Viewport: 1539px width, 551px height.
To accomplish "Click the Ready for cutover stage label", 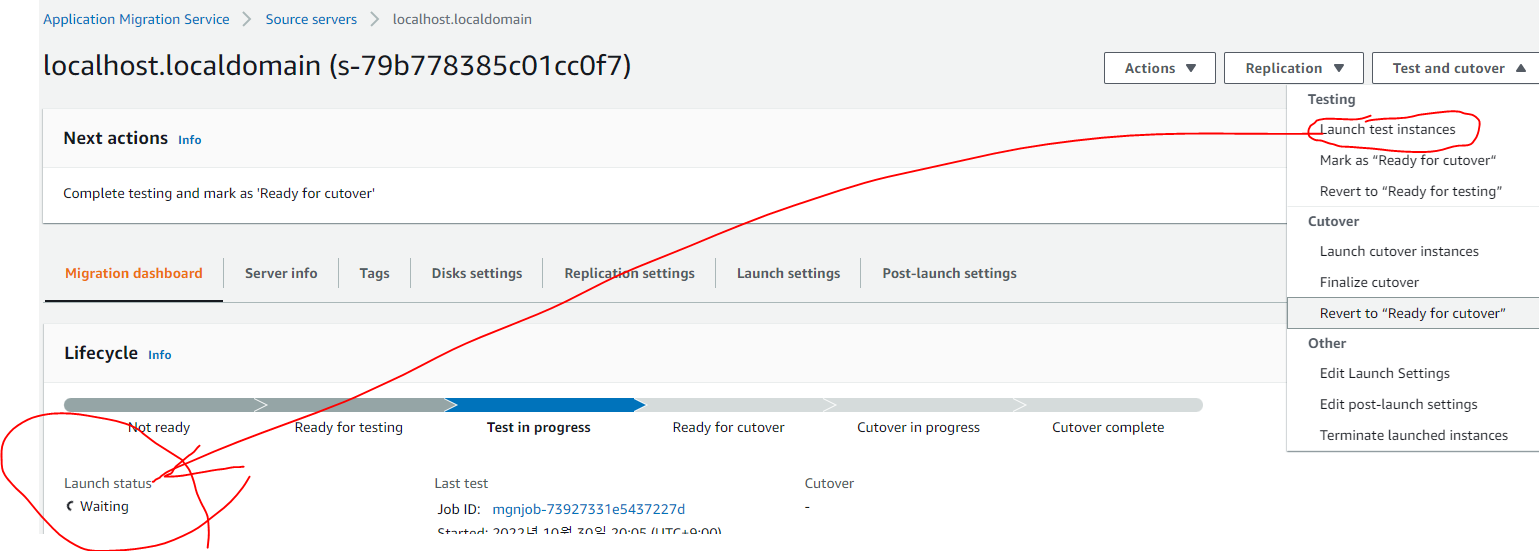I will (x=728, y=427).
